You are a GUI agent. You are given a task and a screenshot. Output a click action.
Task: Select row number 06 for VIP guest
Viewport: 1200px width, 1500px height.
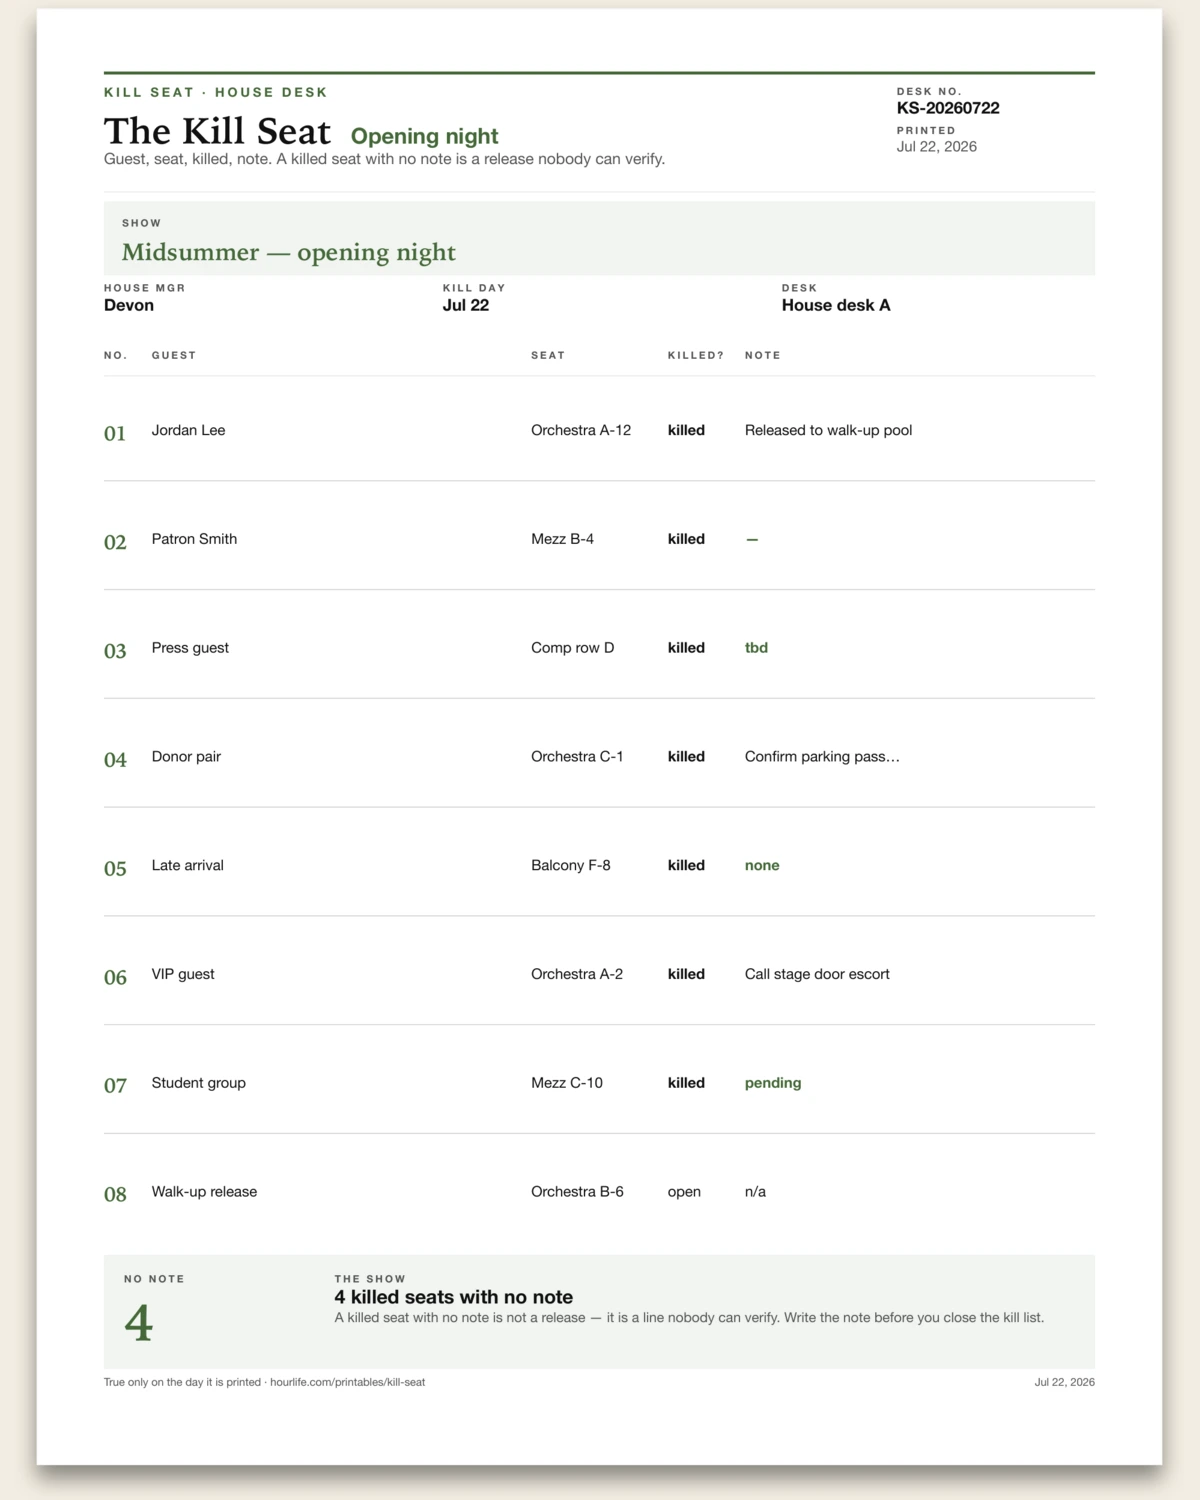point(115,977)
